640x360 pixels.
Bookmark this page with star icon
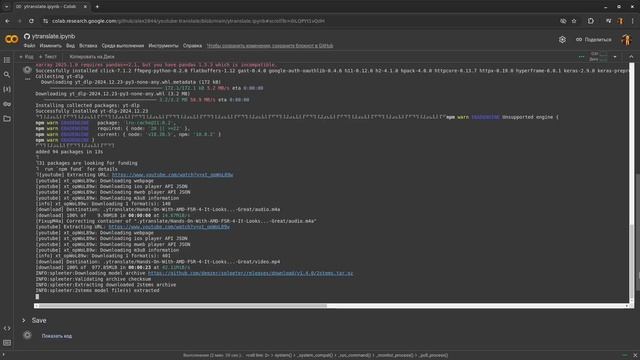point(574,21)
